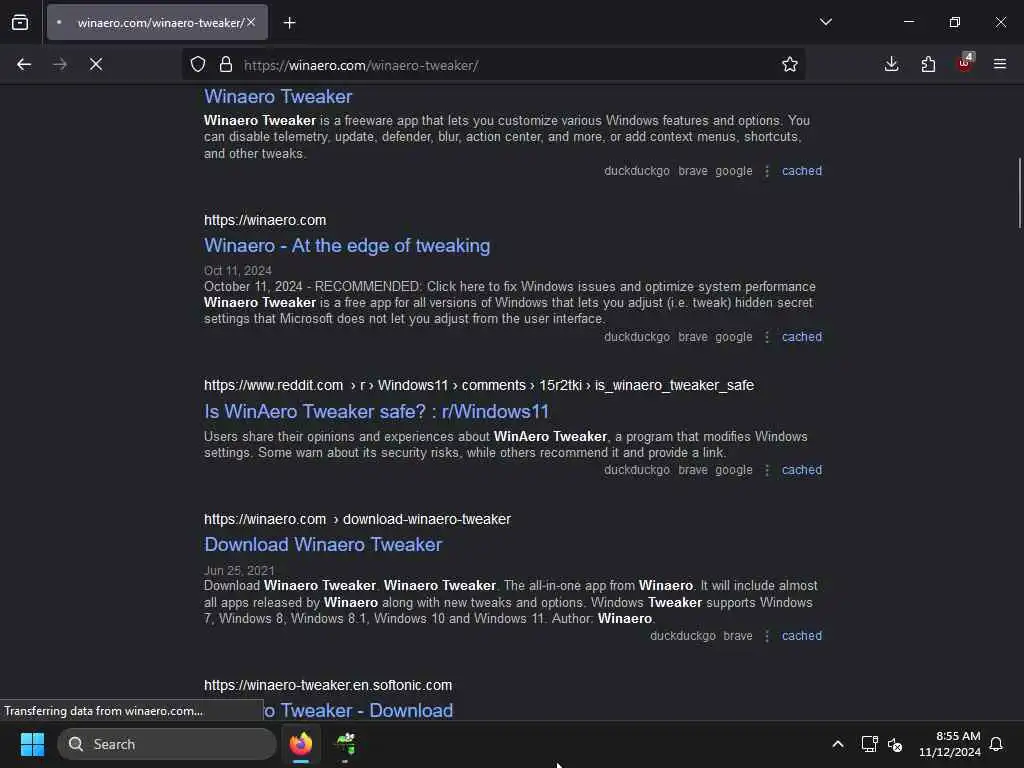
Task: Show hidden system tray icons chevron
Action: (838, 744)
